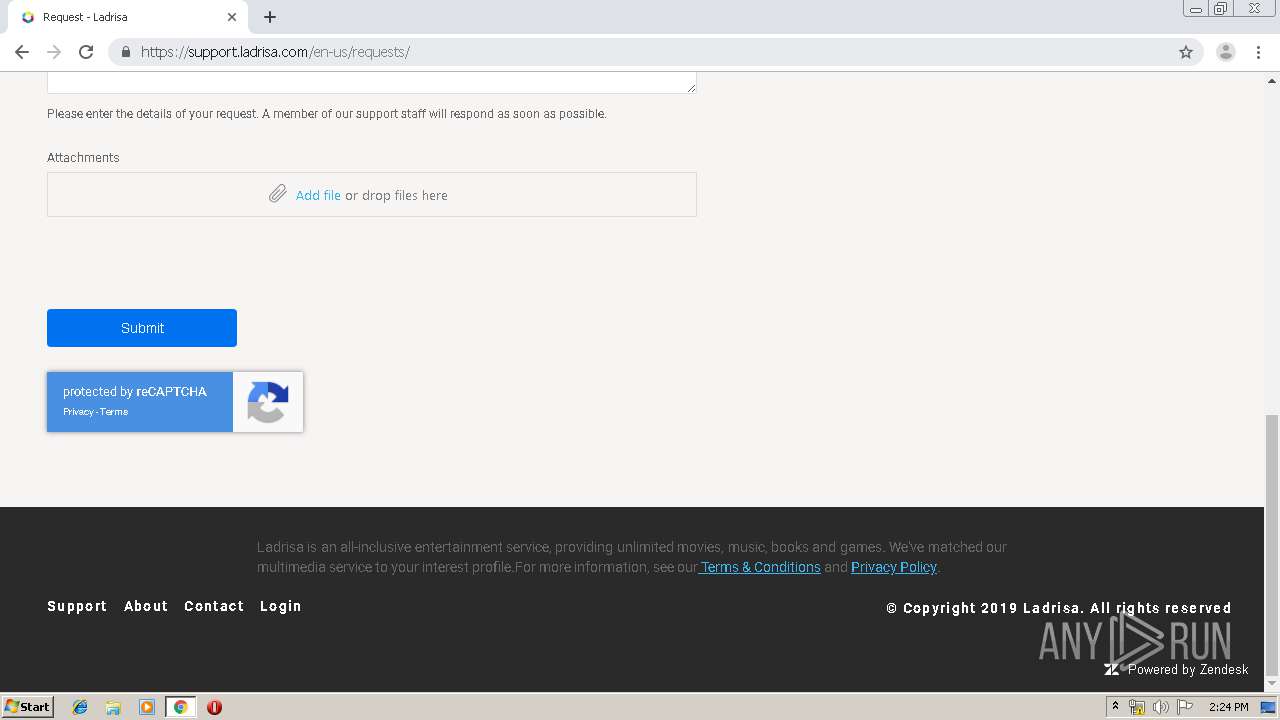Open the reCAPTCHA Privacy link
The width and height of the screenshot is (1280, 720).
tap(78, 412)
